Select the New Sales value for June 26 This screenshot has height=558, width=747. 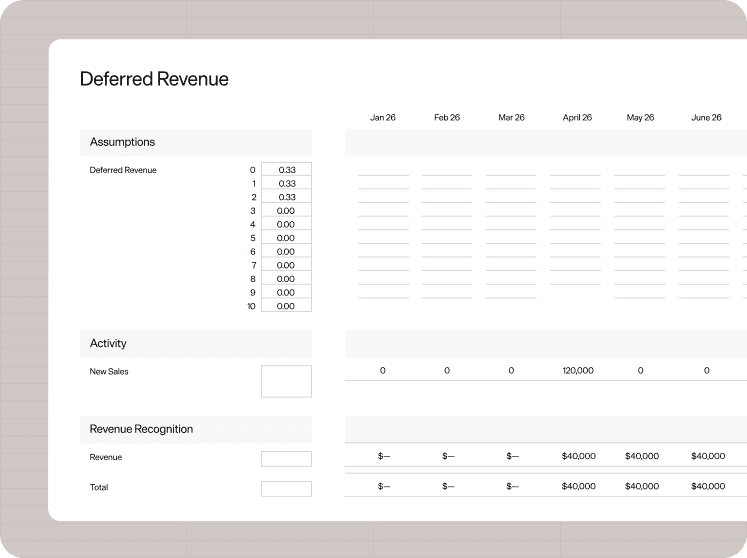707,371
